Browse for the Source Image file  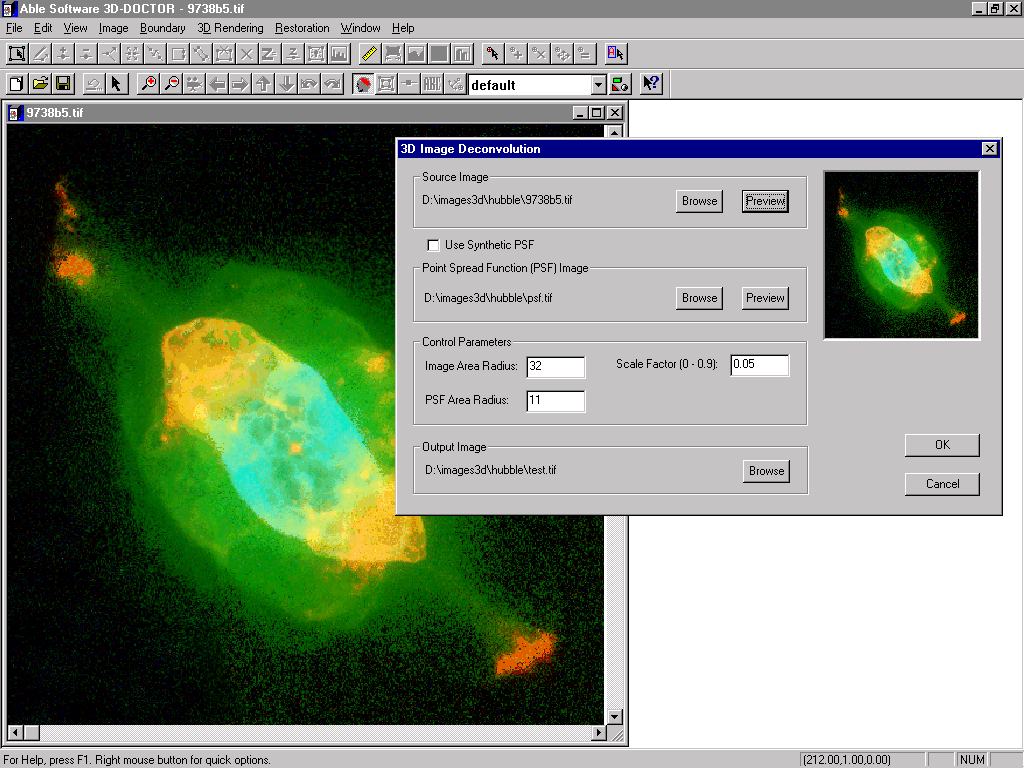click(699, 201)
